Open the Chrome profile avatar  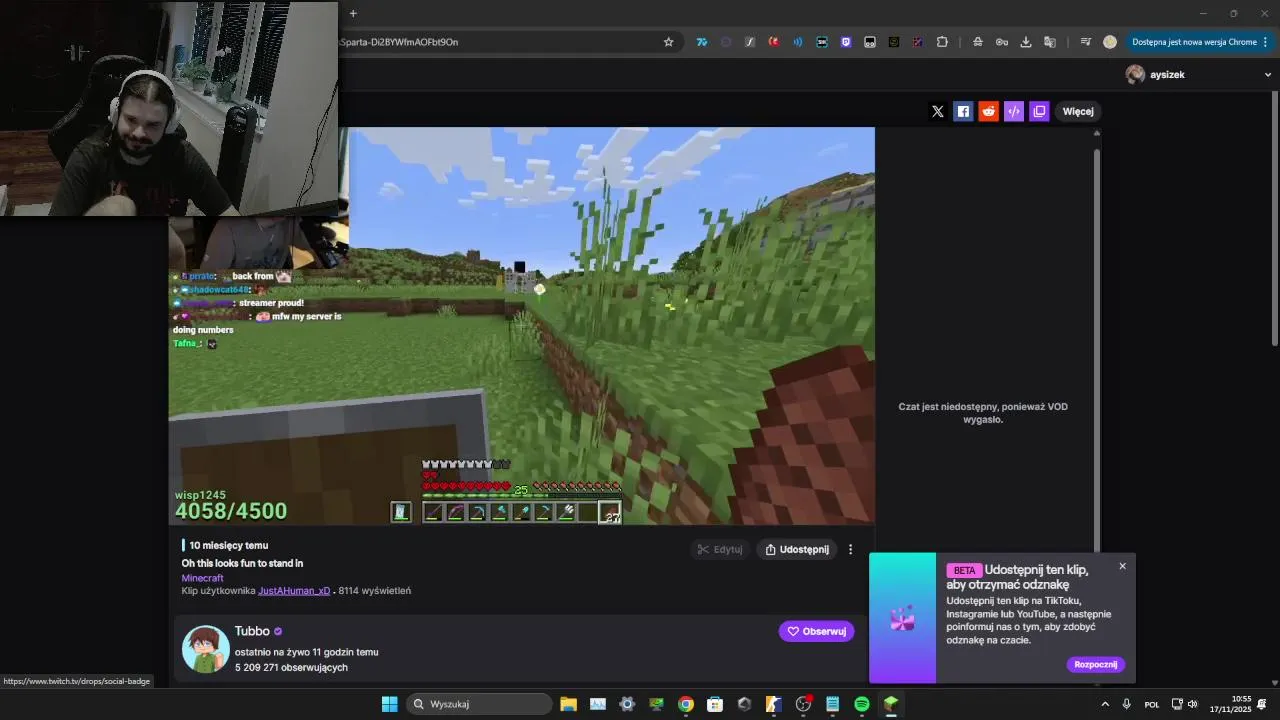pyautogui.click(x=1110, y=42)
